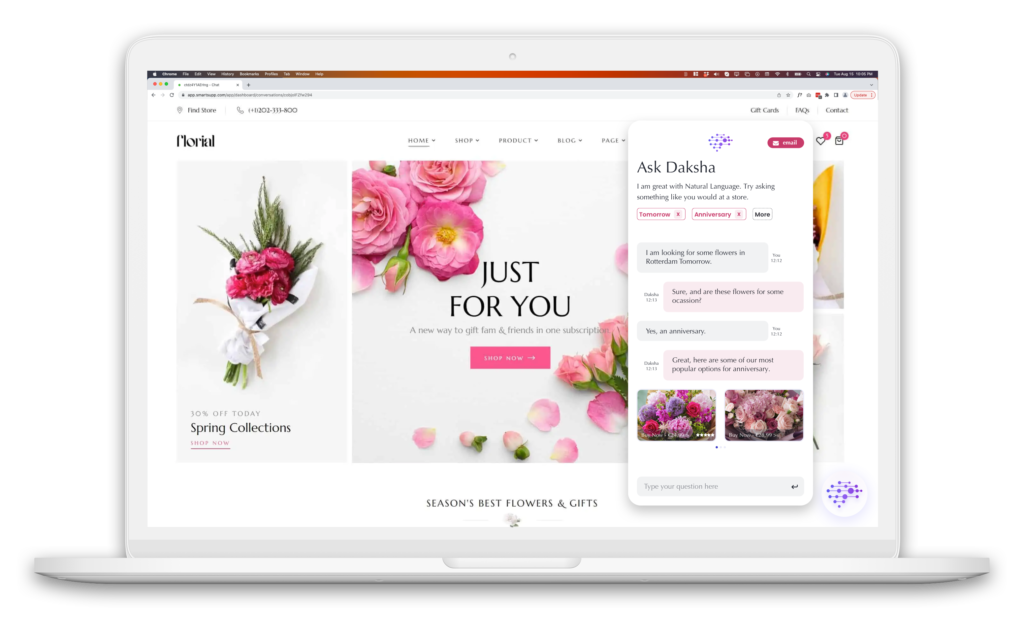The height and width of the screenshot is (619, 1024).
Task: Open the Gift Cards link
Action: (764, 110)
